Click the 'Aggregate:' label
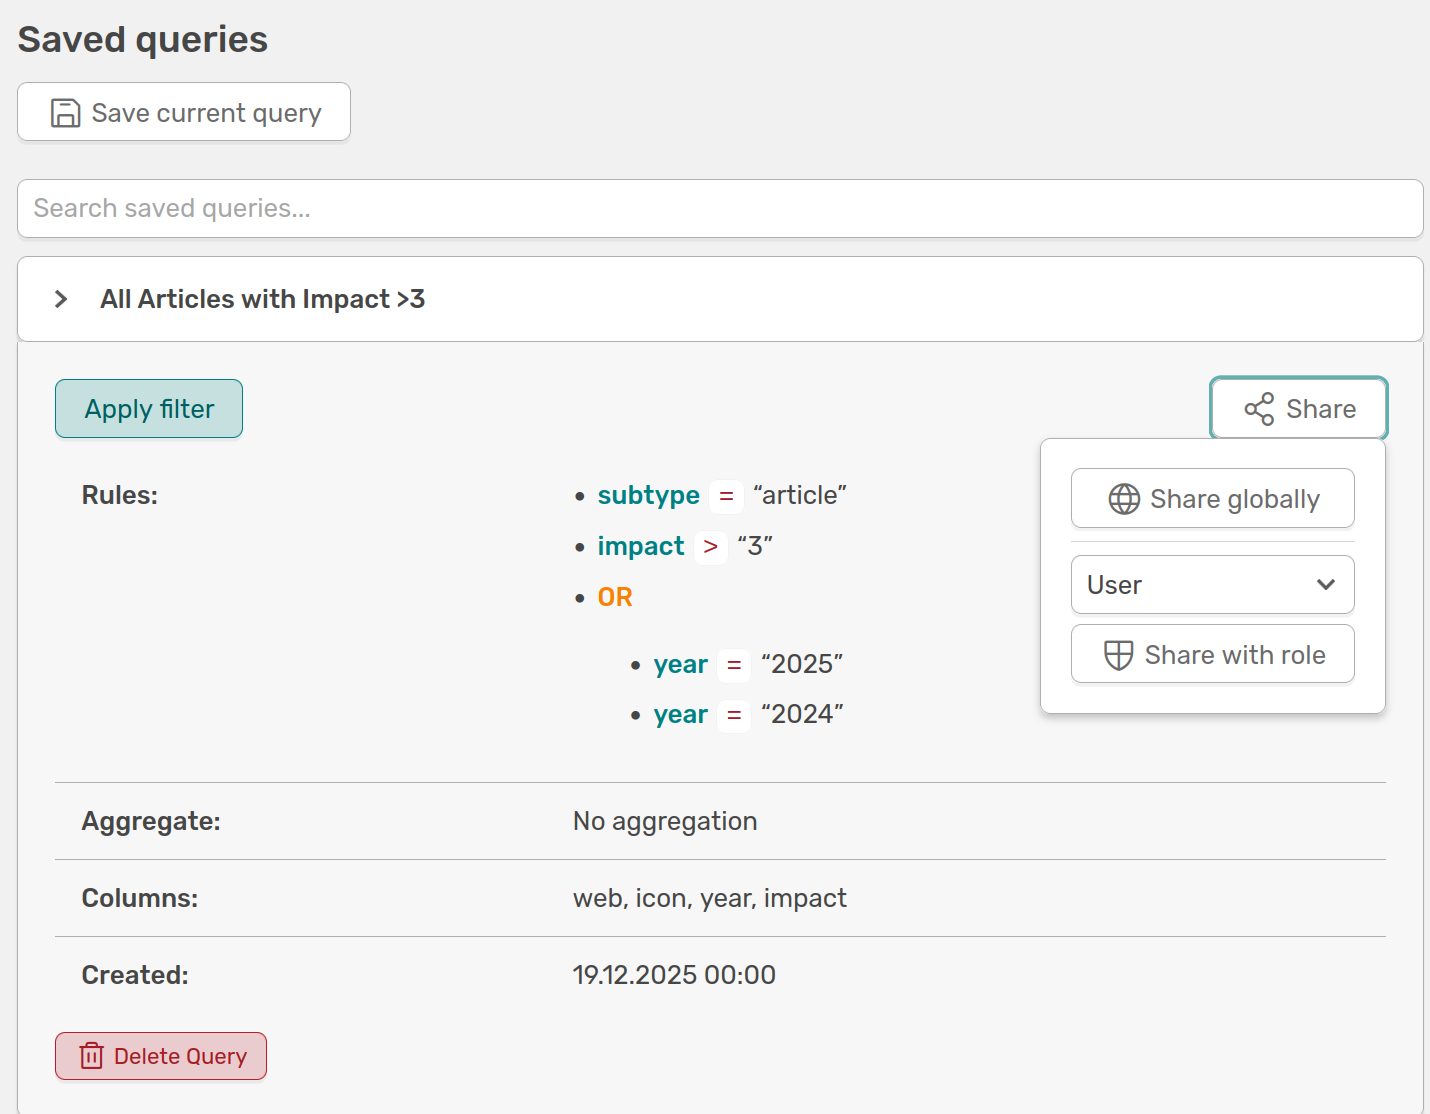The image size is (1430, 1114). coord(151,821)
